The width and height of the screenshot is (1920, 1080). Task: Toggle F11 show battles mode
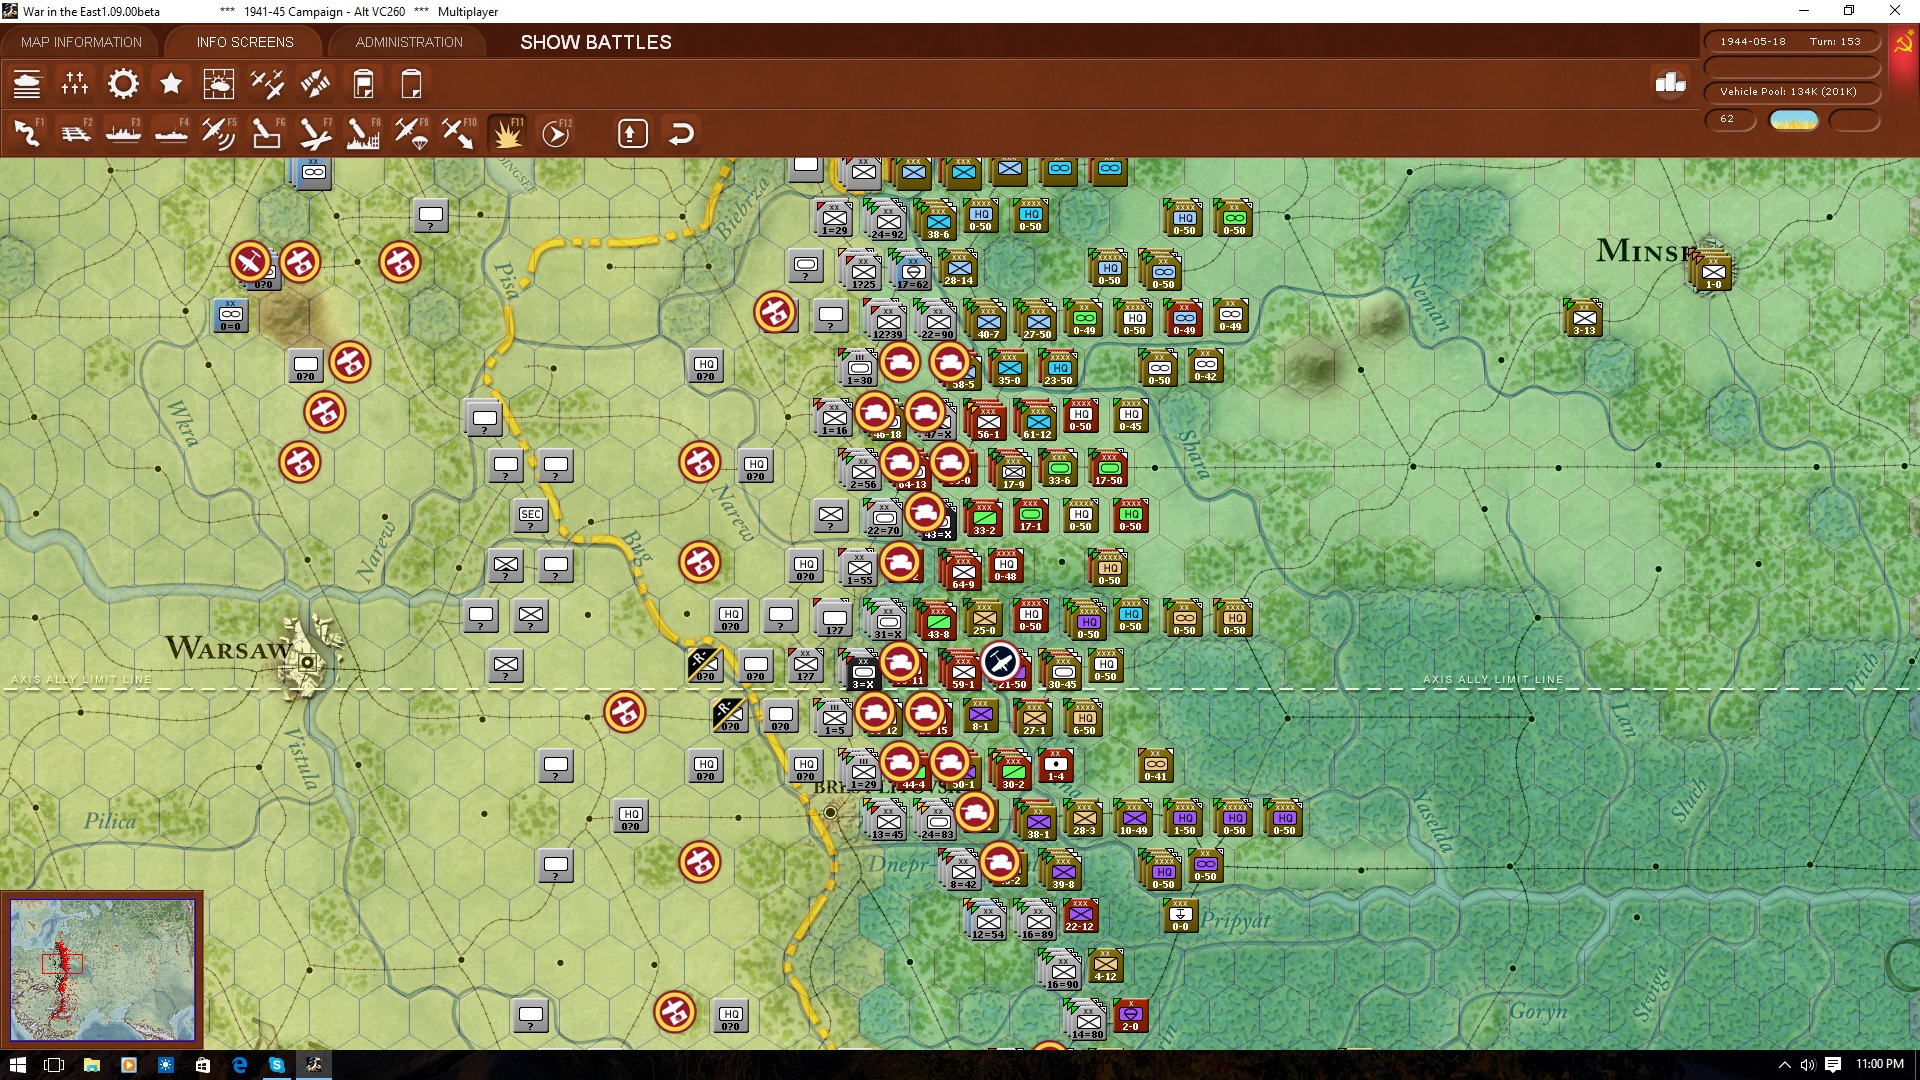click(x=507, y=133)
